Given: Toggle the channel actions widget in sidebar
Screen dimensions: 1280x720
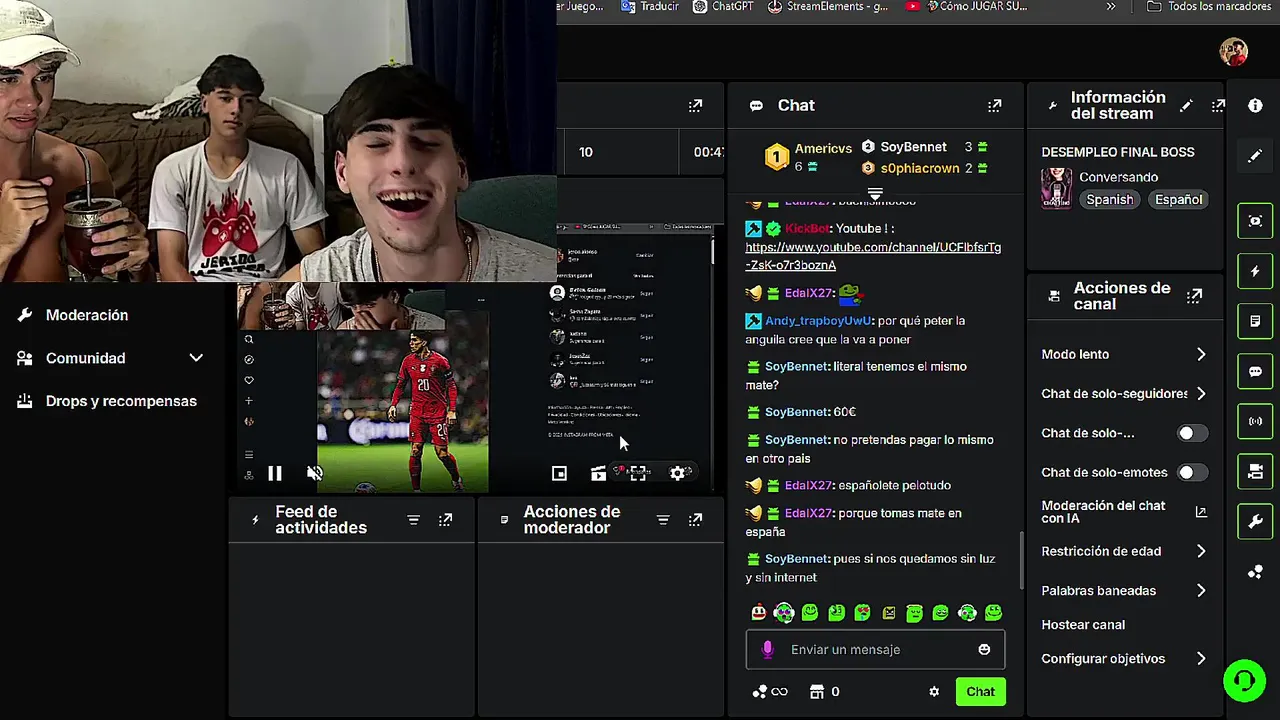Looking at the screenshot, I should (1255, 471).
